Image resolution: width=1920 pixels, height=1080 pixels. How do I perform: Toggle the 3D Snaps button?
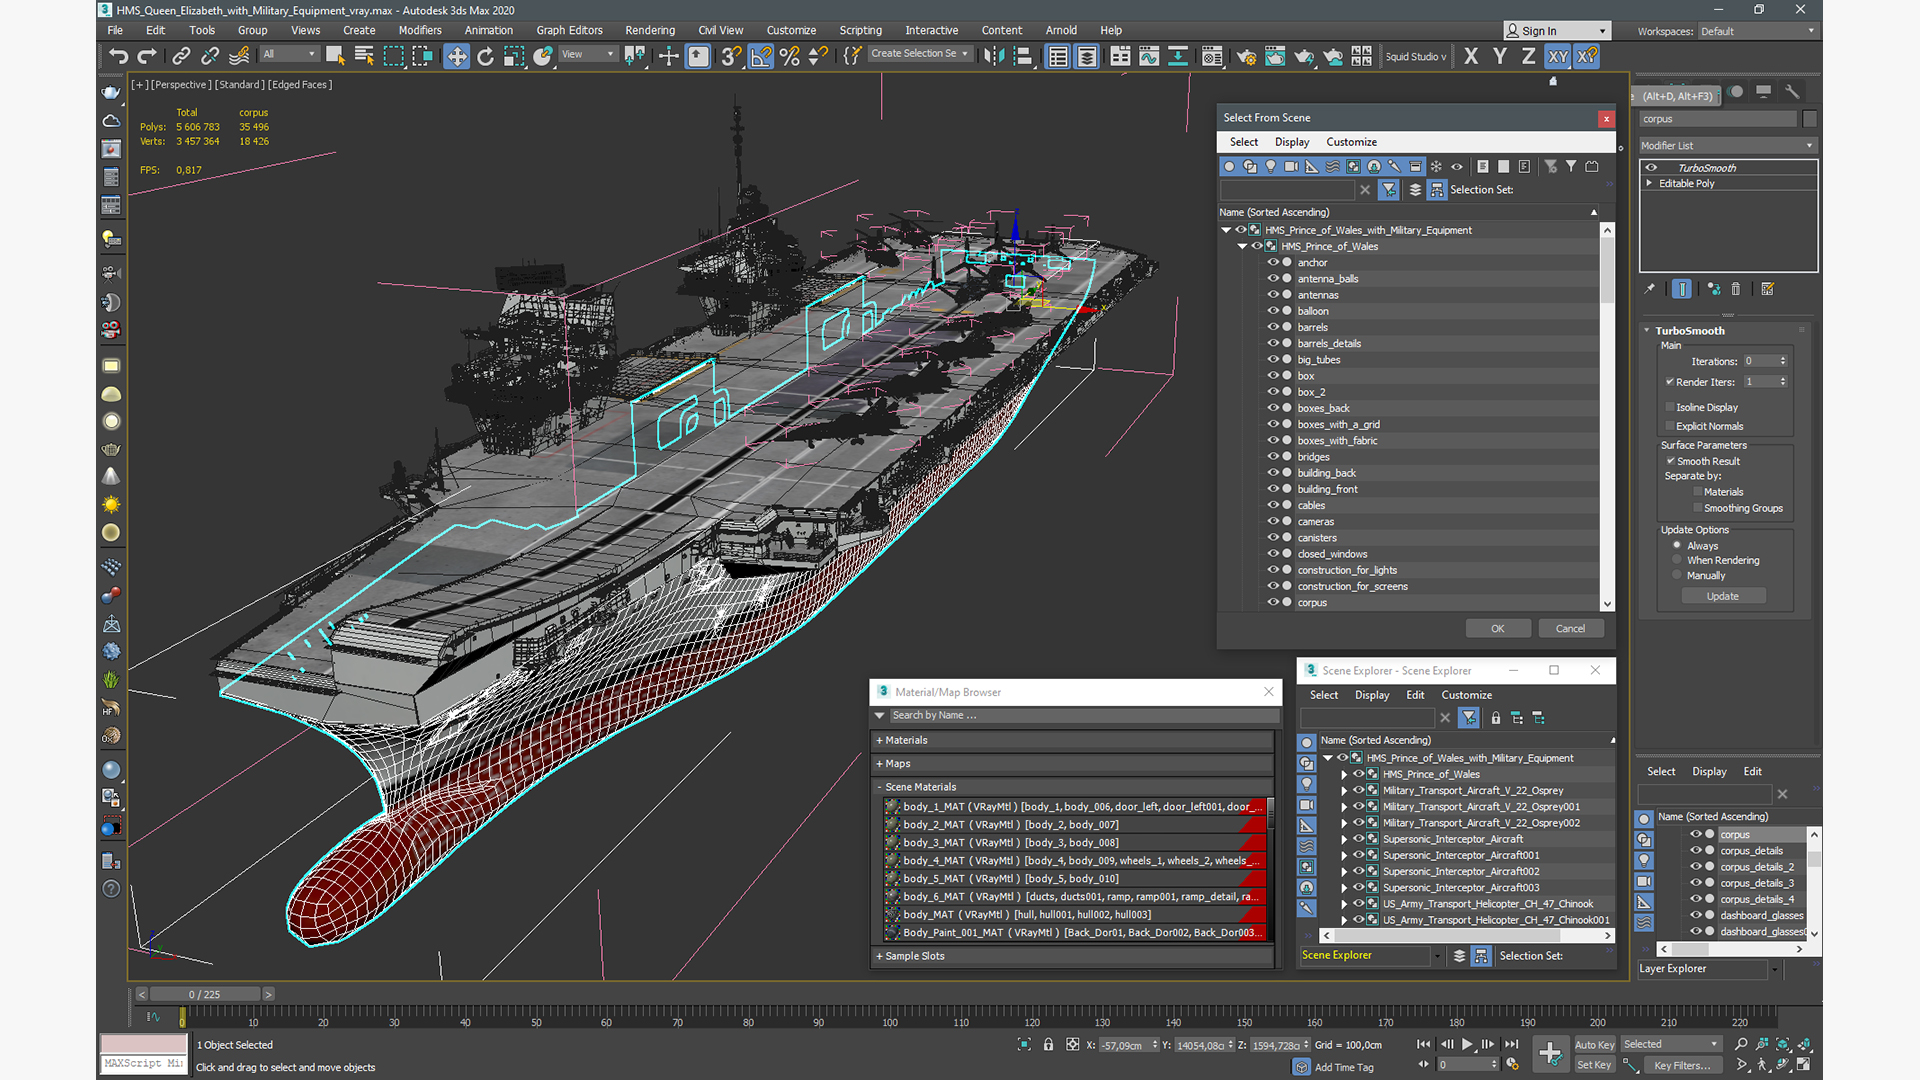coord(732,56)
